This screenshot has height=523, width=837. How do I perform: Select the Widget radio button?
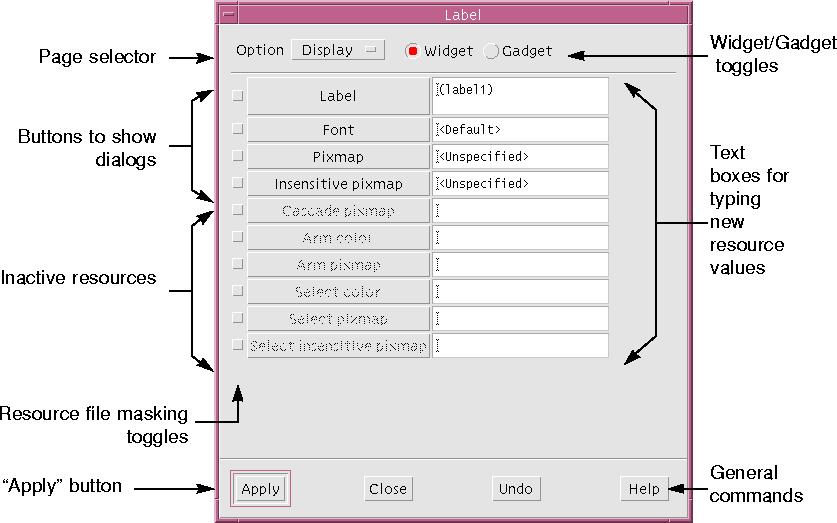pos(413,51)
